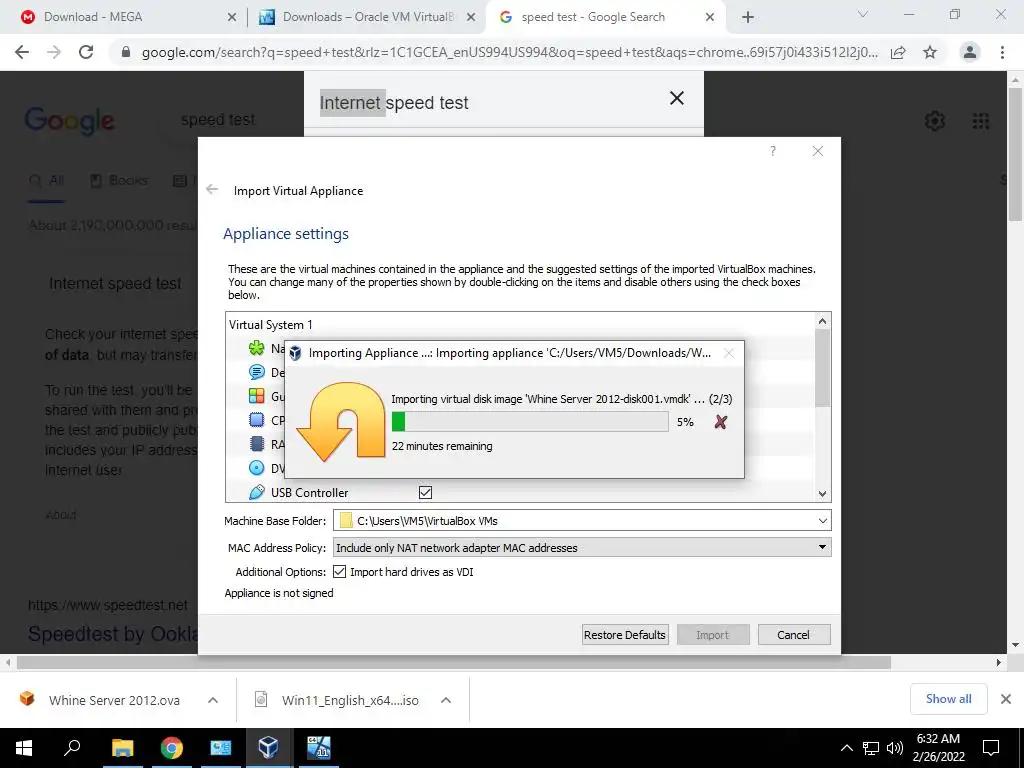Click the Name clover icon in list
Image resolution: width=1024 pixels, height=768 pixels.
coord(257,348)
